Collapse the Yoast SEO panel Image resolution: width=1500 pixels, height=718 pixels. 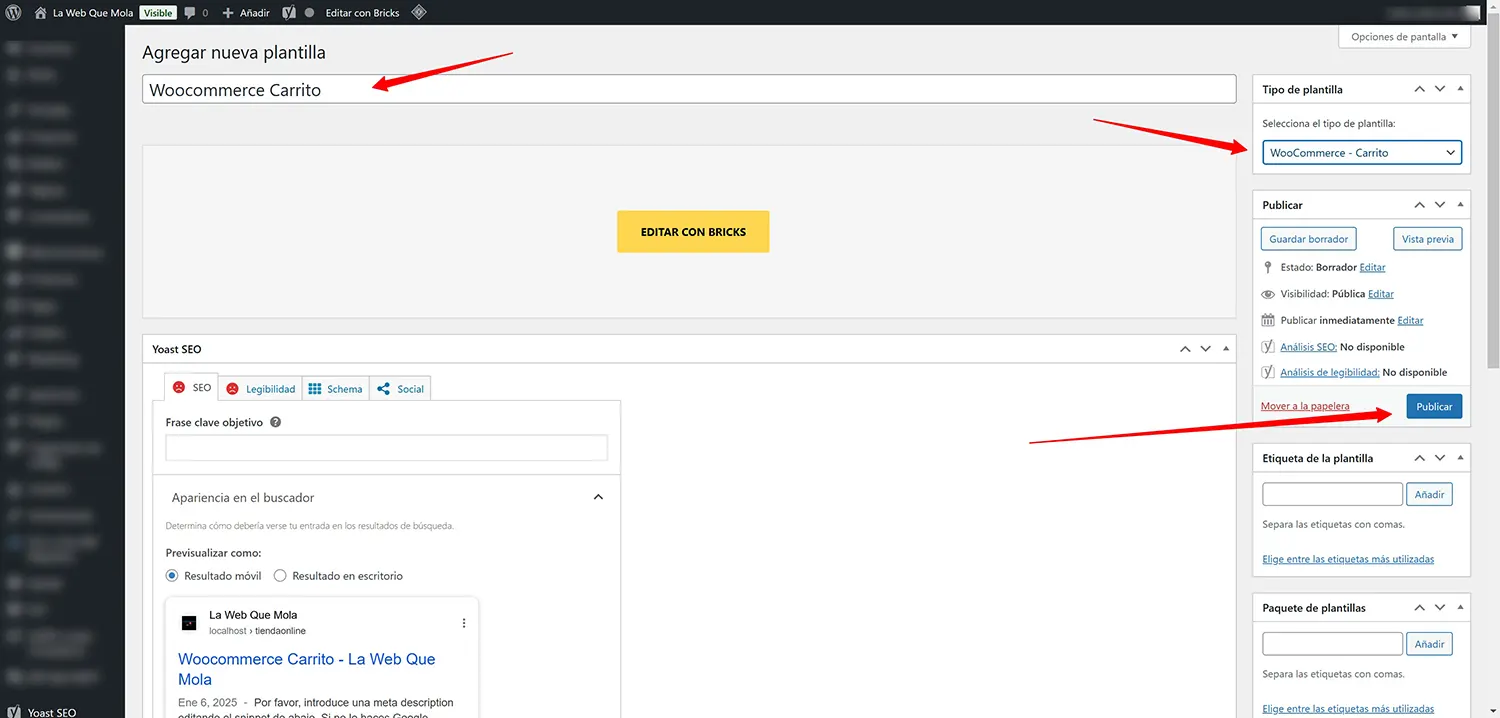(x=1226, y=349)
